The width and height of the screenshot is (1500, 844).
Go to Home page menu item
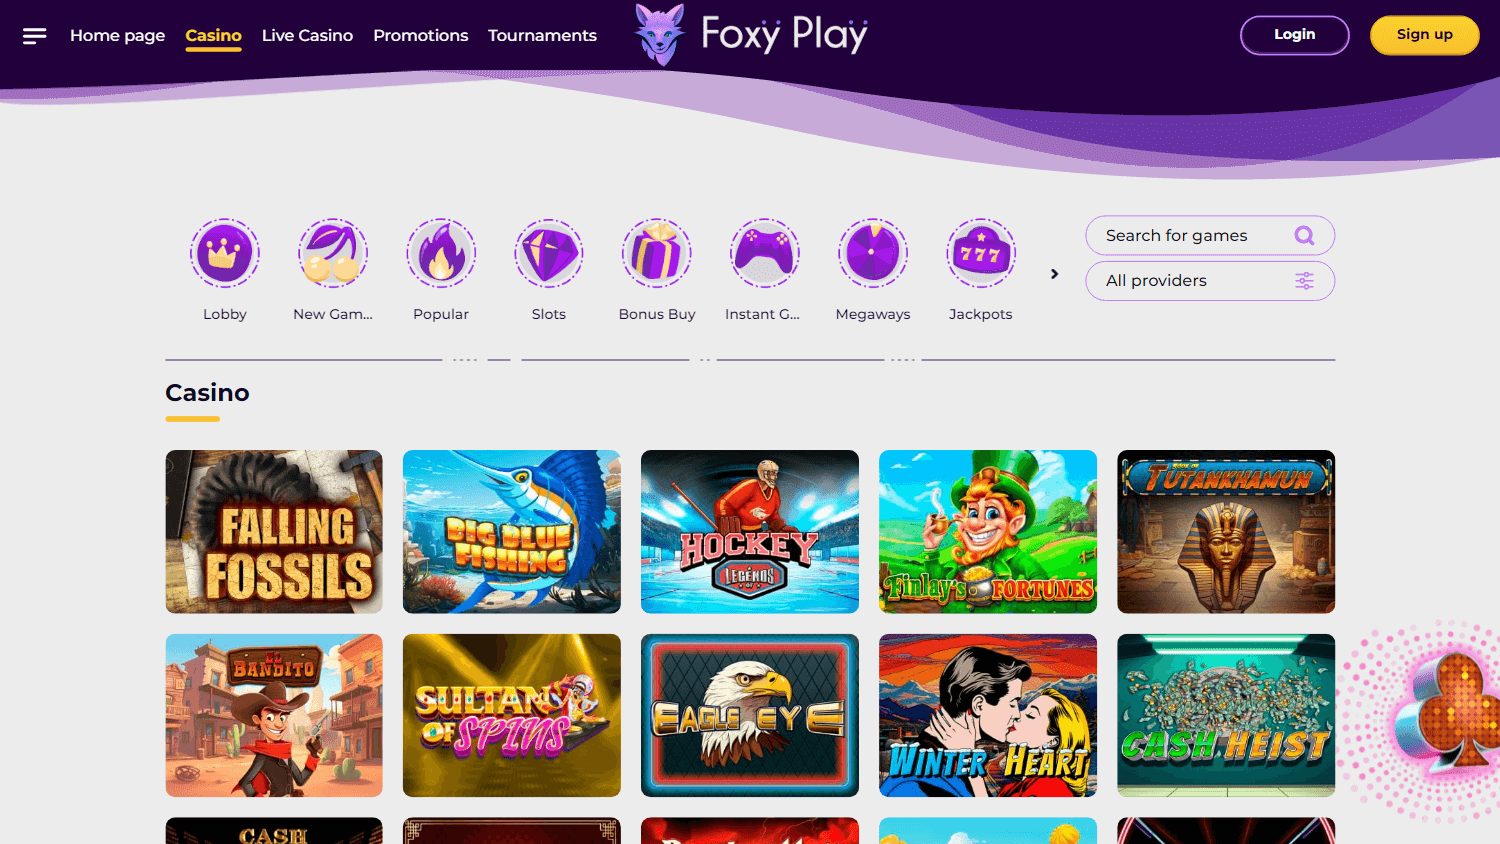tap(118, 36)
